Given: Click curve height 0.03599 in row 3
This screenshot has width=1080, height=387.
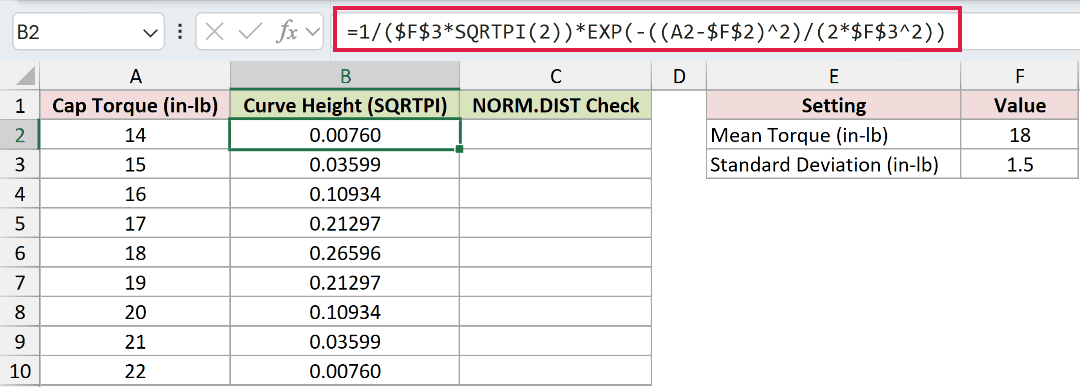Looking at the screenshot, I should (345, 164).
